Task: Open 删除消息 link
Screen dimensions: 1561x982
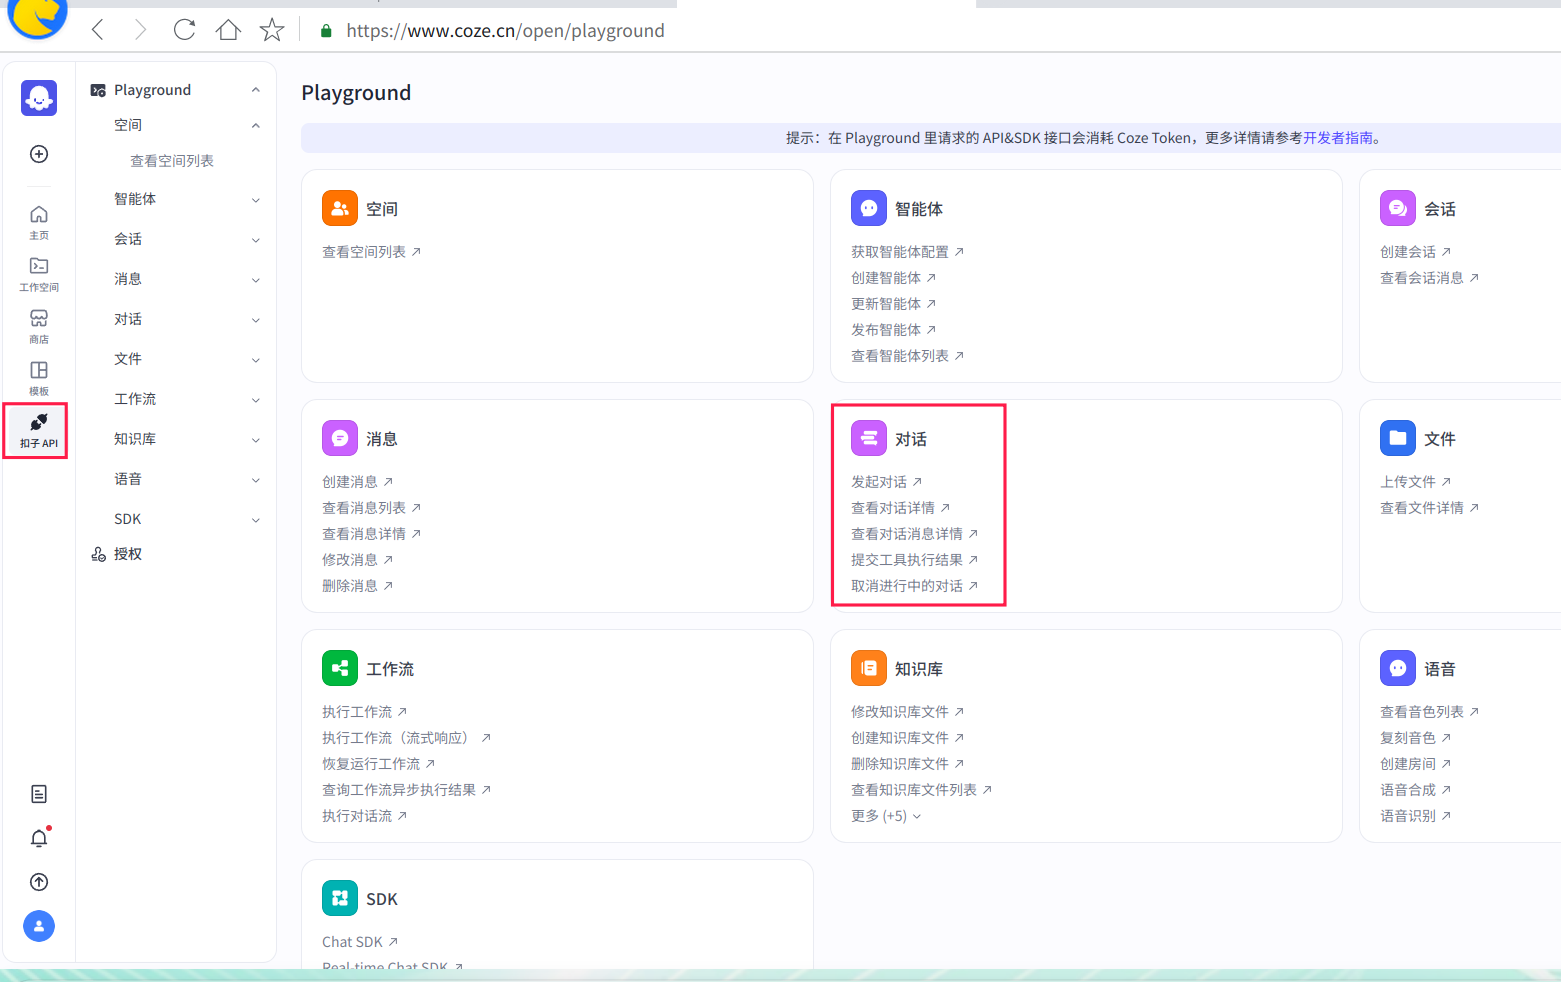Action: 357,586
